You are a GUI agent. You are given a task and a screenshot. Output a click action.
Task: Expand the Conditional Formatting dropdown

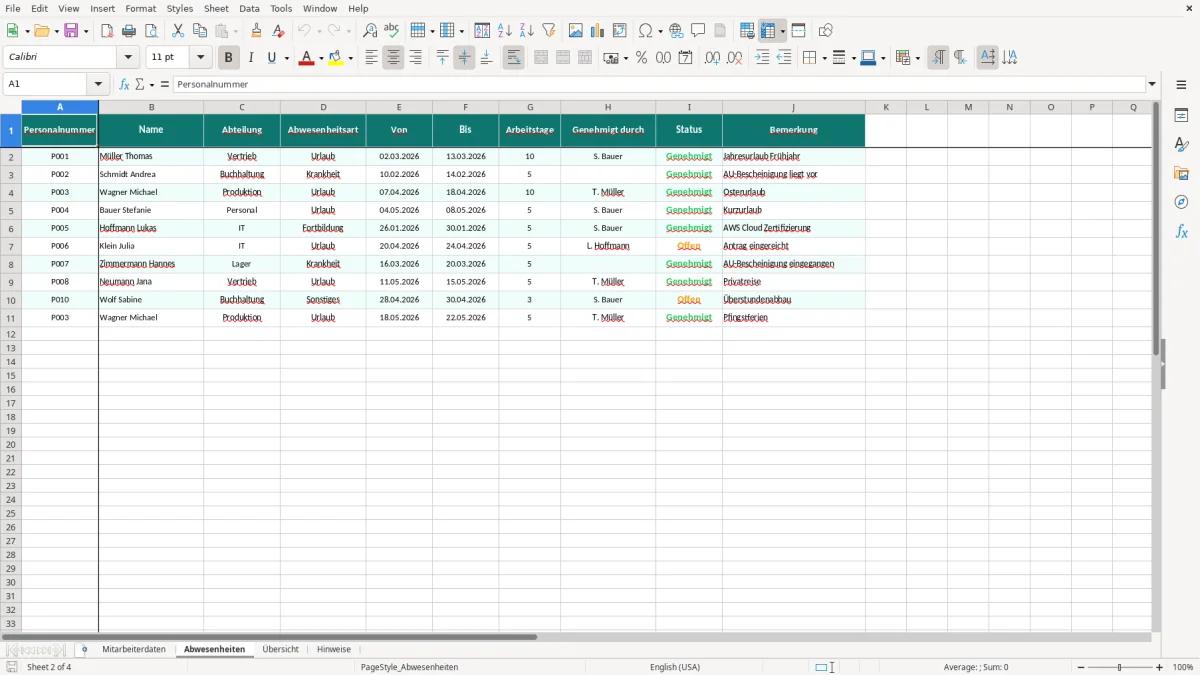[917, 58]
